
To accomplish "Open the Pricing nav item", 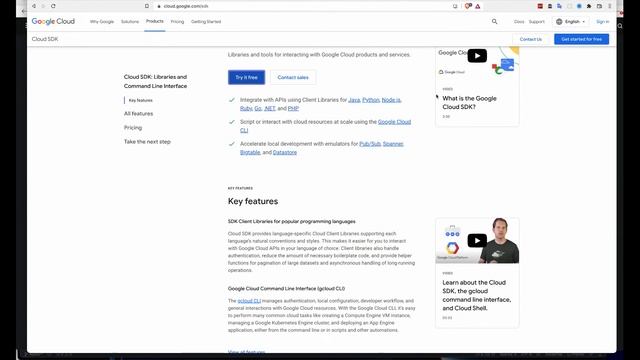I will tap(177, 22).
